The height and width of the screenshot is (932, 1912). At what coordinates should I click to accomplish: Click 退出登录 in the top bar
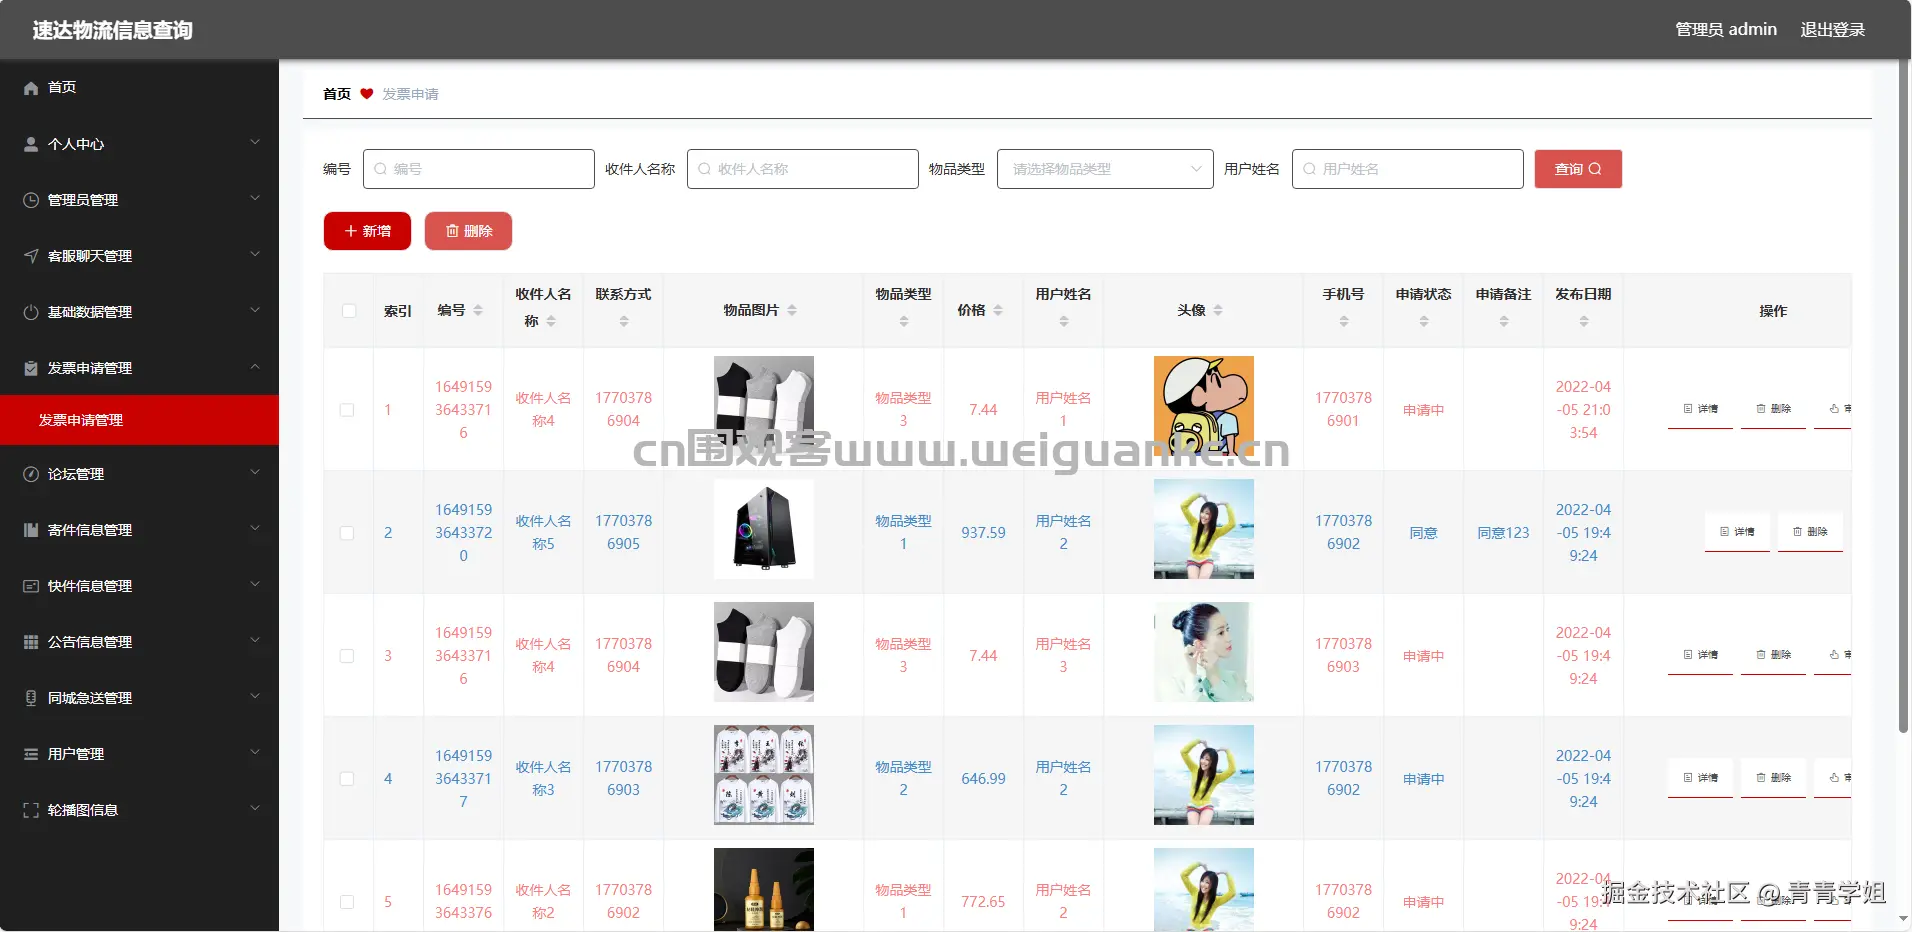(x=1833, y=29)
